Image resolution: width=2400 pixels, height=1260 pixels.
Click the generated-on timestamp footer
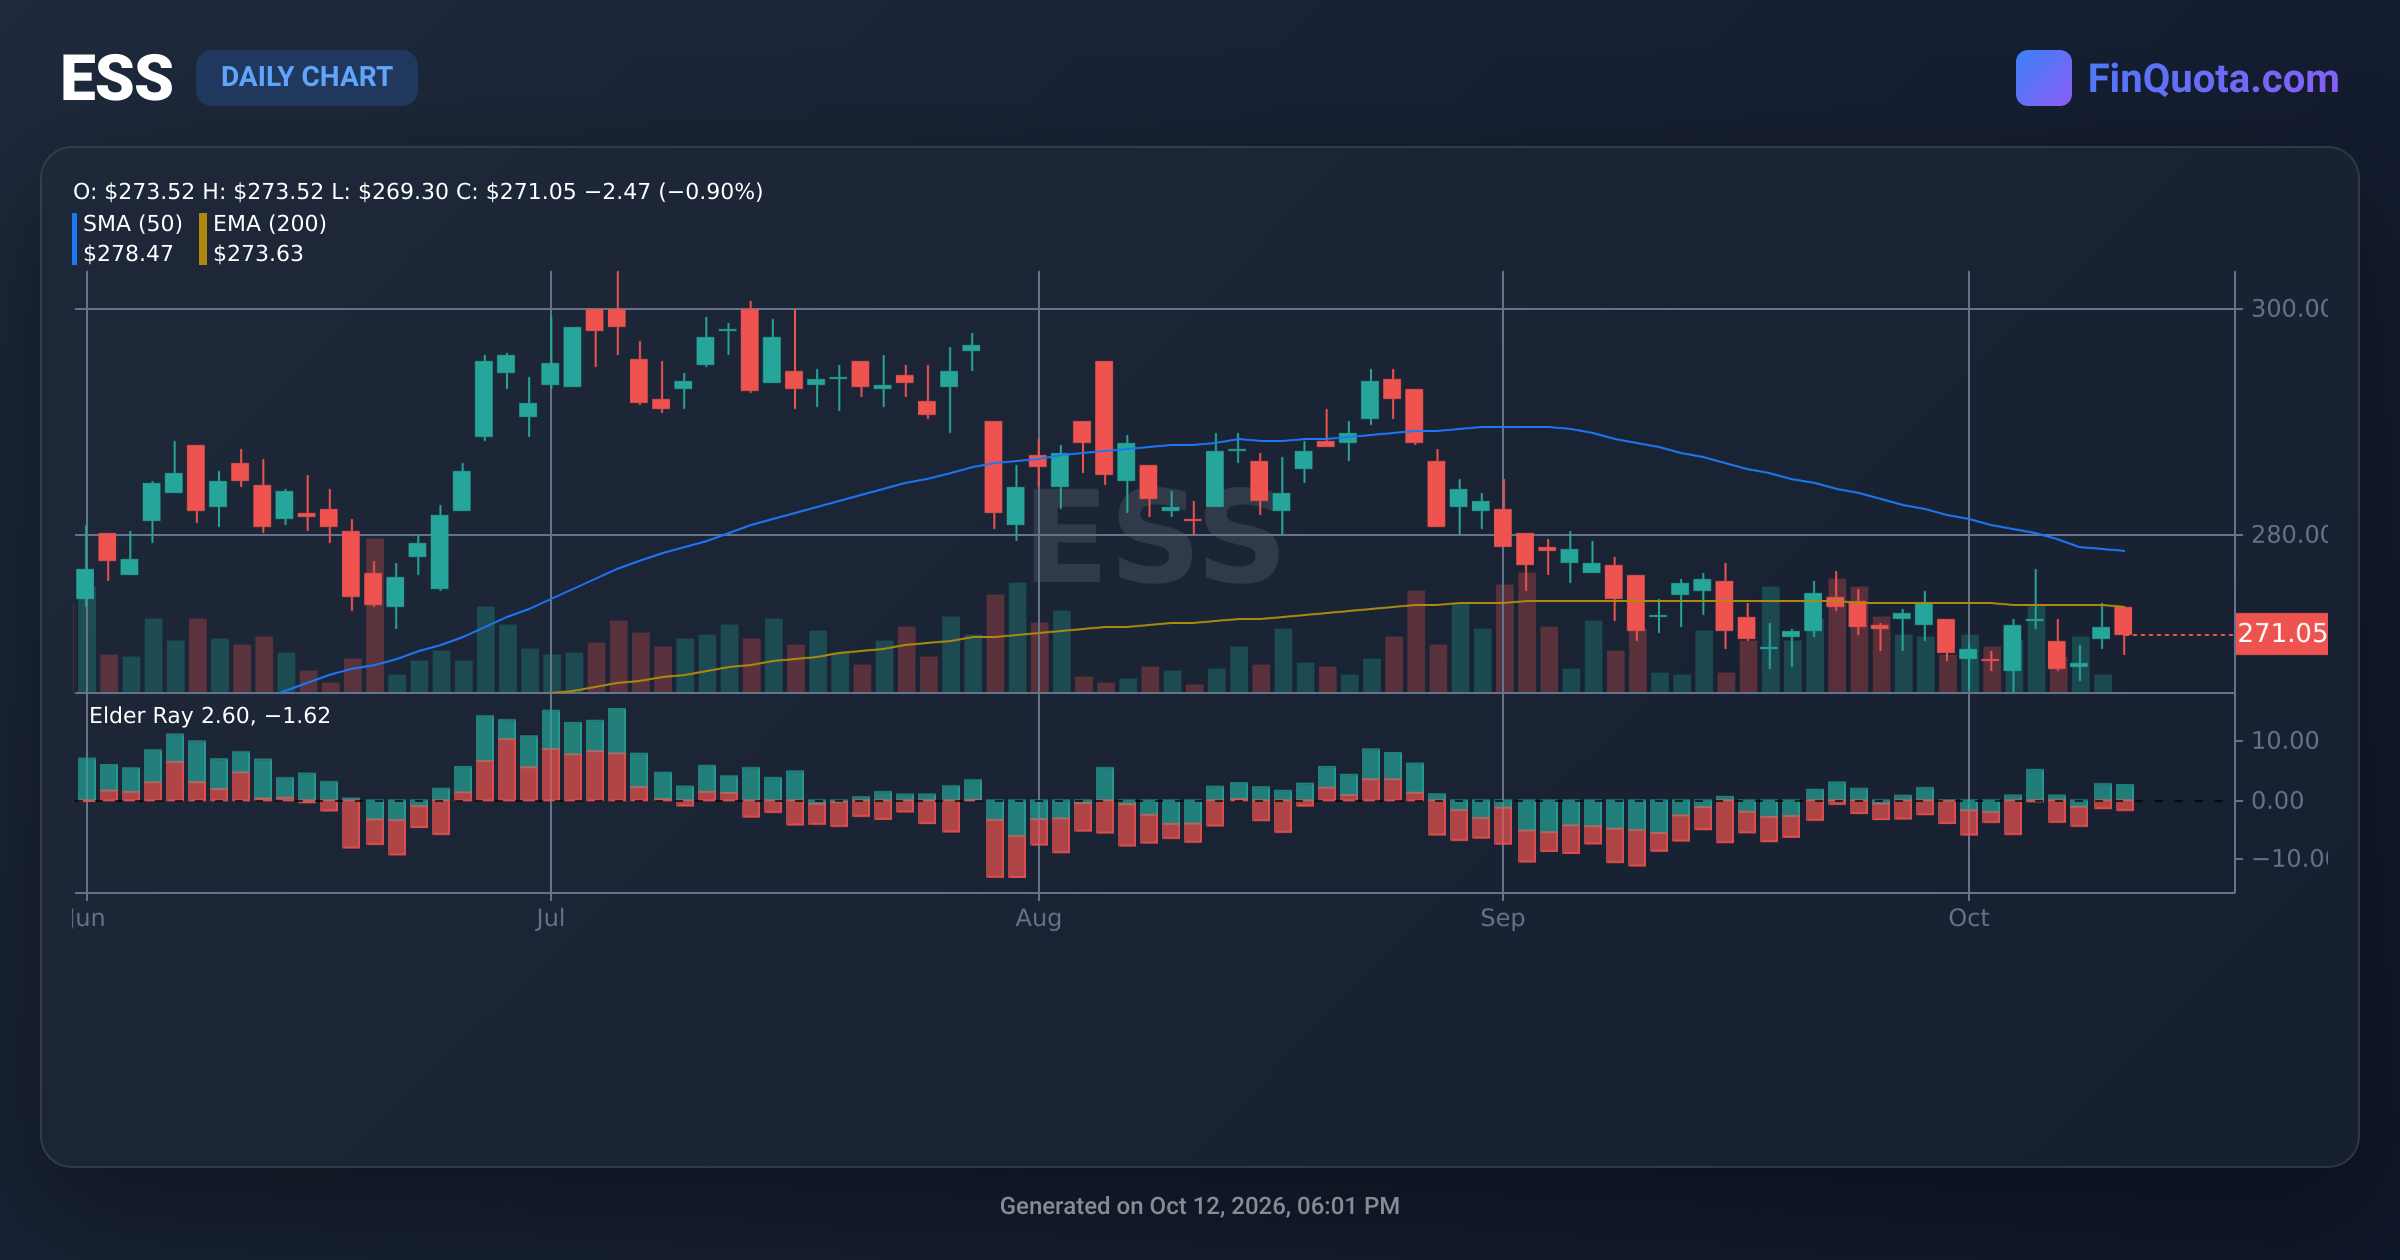pos(1200,1206)
